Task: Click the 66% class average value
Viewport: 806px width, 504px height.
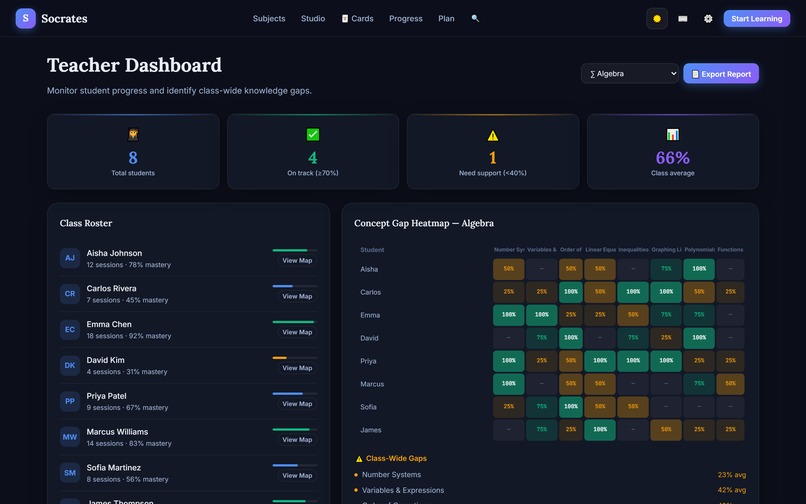Action: tap(672, 157)
